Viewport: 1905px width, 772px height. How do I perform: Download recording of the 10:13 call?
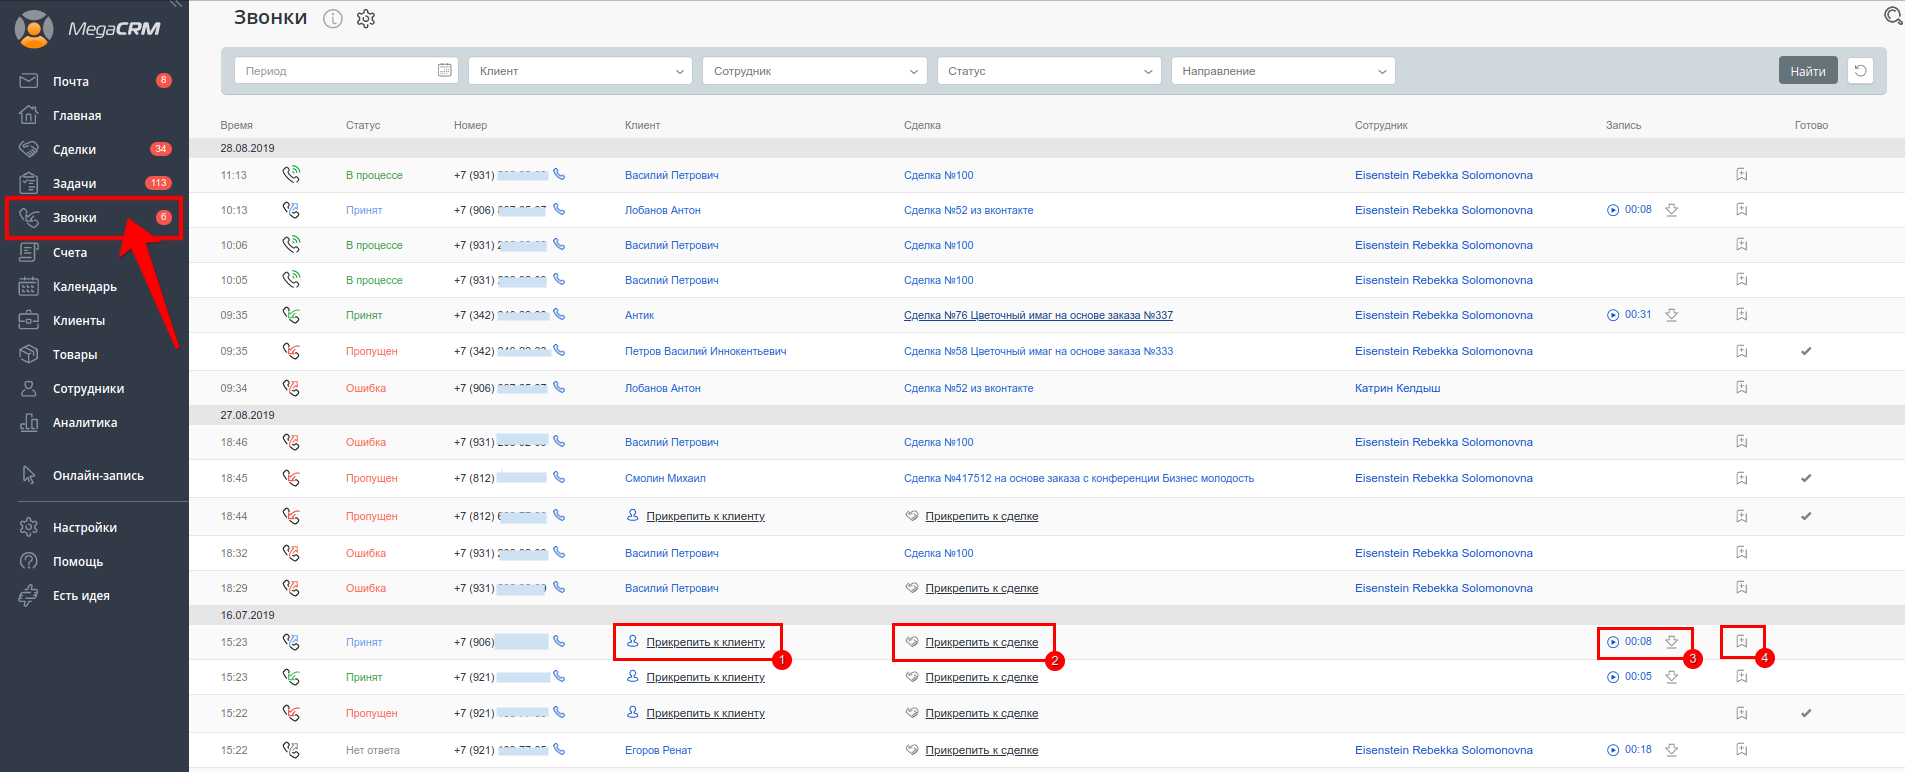tap(1671, 210)
